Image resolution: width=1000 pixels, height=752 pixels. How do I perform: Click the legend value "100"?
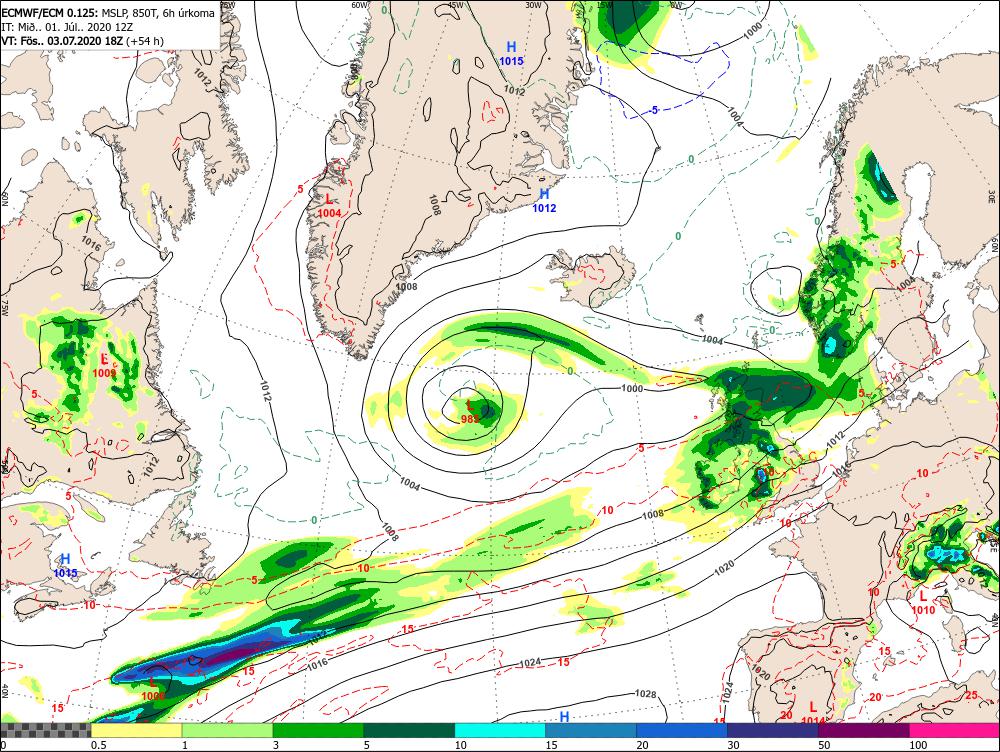(918, 745)
